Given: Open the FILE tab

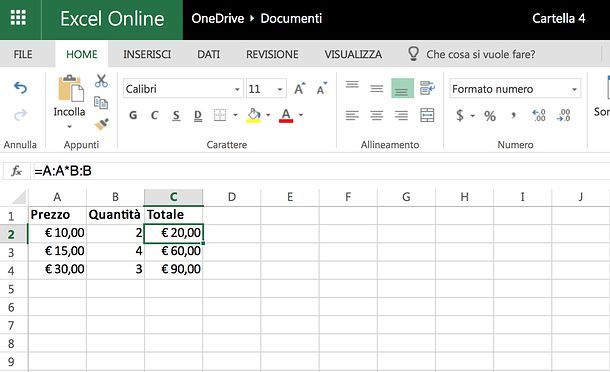Looking at the screenshot, I should click(x=23, y=54).
